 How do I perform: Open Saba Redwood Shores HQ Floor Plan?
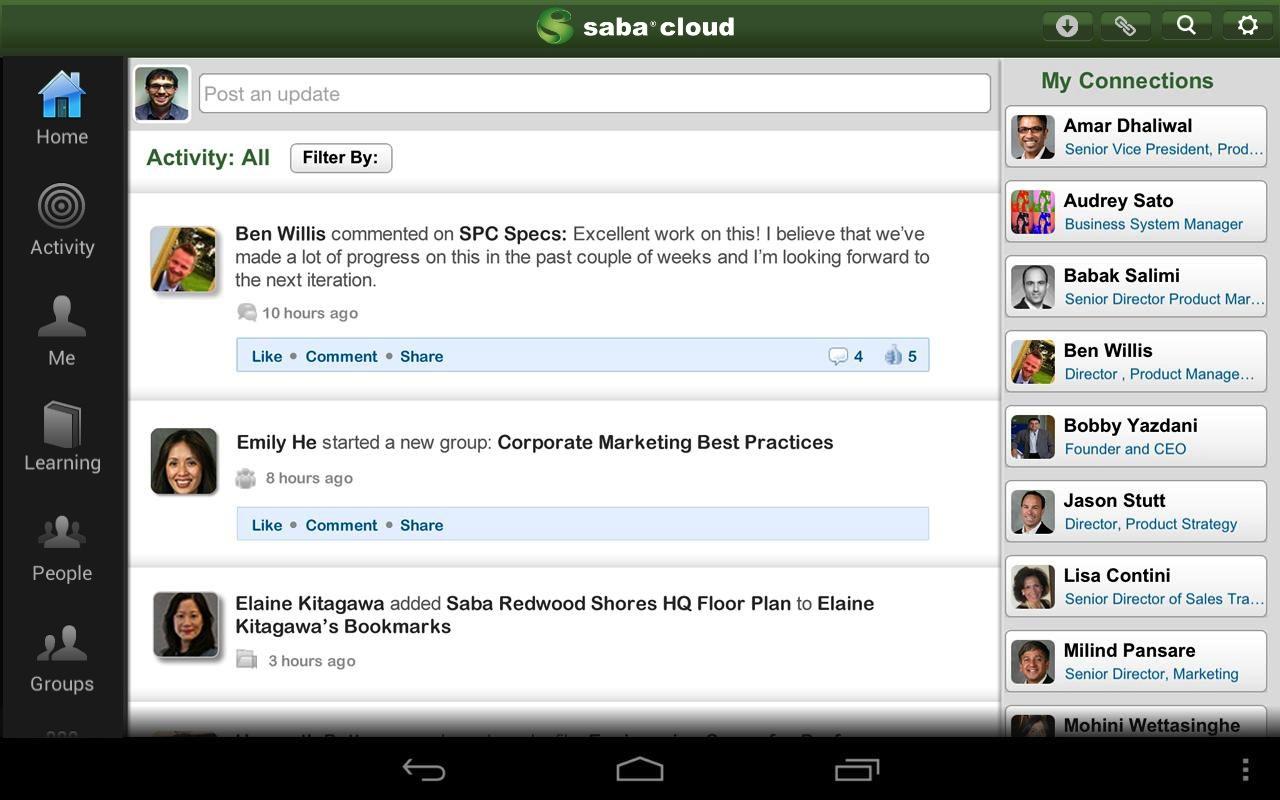(618, 603)
